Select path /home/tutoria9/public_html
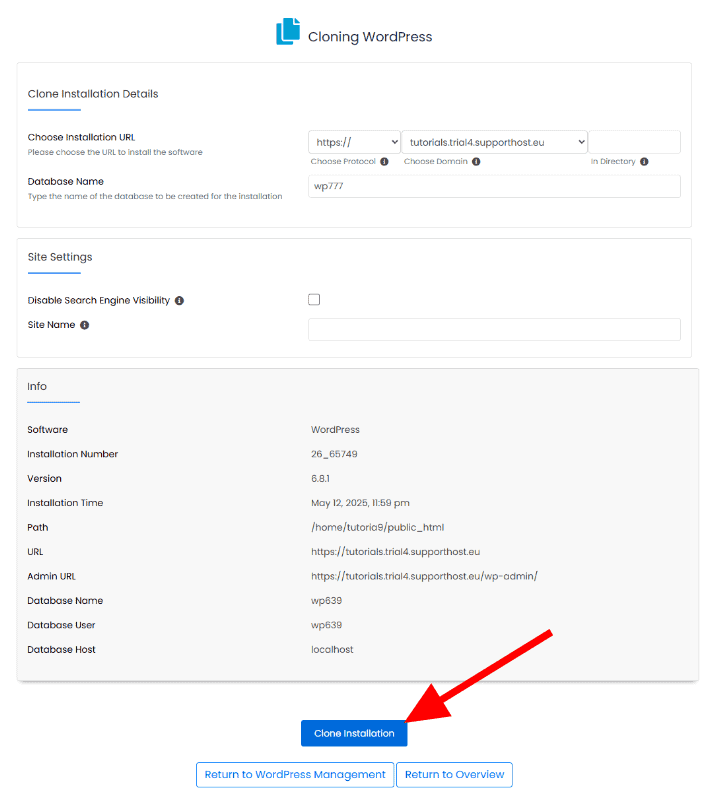This screenshot has height=805, width=708. click(x=377, y=527)
